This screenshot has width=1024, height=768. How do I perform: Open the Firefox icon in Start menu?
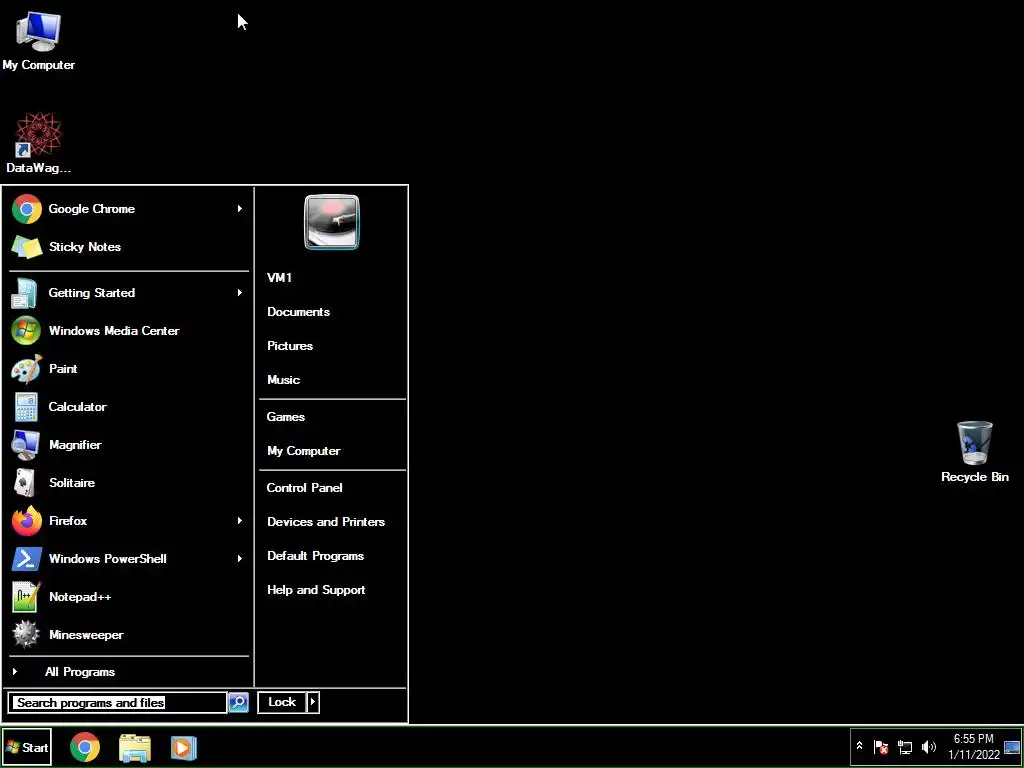click(x=27, y=520)
